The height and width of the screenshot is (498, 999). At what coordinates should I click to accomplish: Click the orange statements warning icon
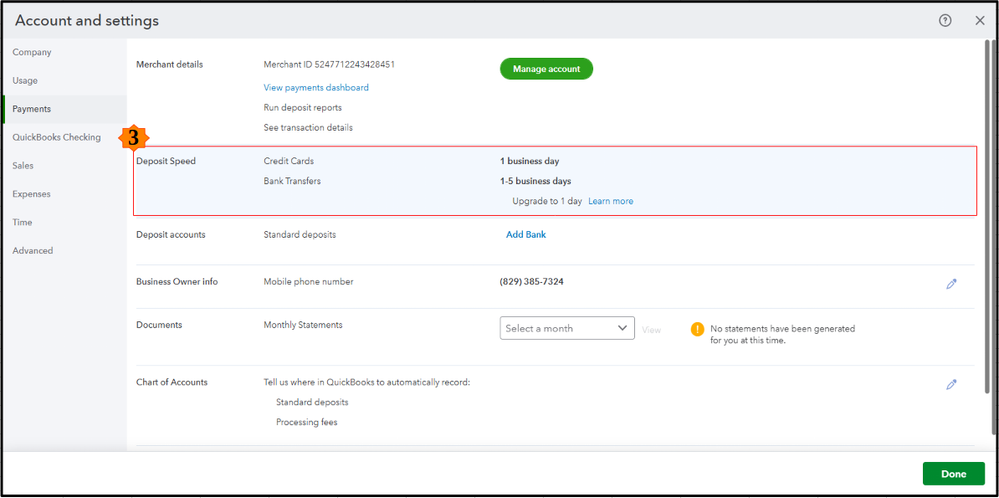(x=697, y=329)
